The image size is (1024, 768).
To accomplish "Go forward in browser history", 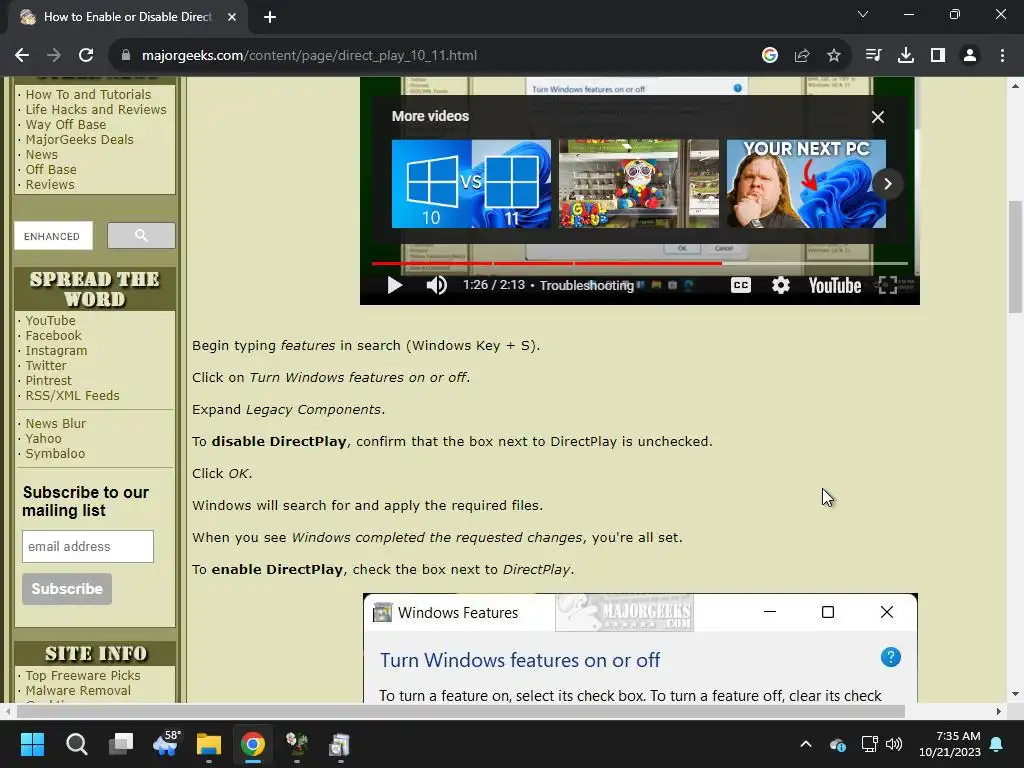I will (54, 56).
